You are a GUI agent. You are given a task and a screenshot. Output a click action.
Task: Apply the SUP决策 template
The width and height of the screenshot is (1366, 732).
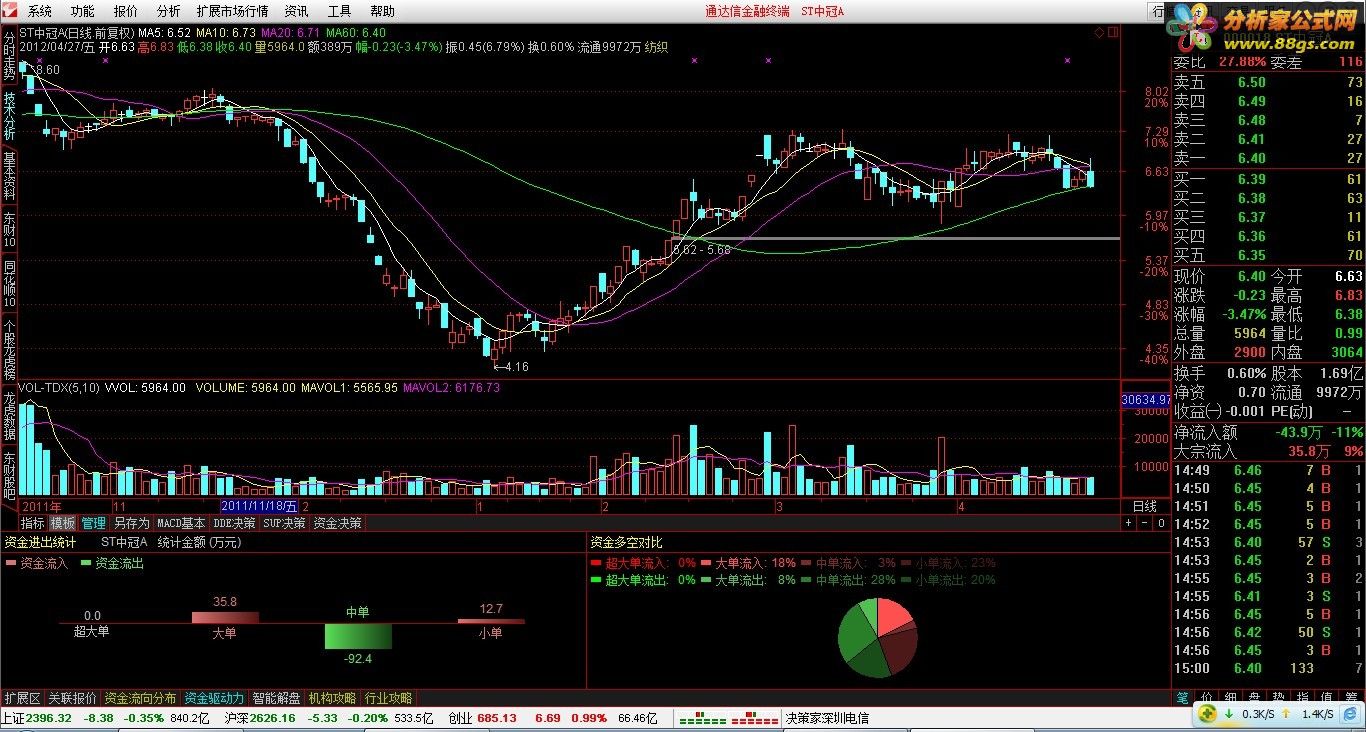284,523
